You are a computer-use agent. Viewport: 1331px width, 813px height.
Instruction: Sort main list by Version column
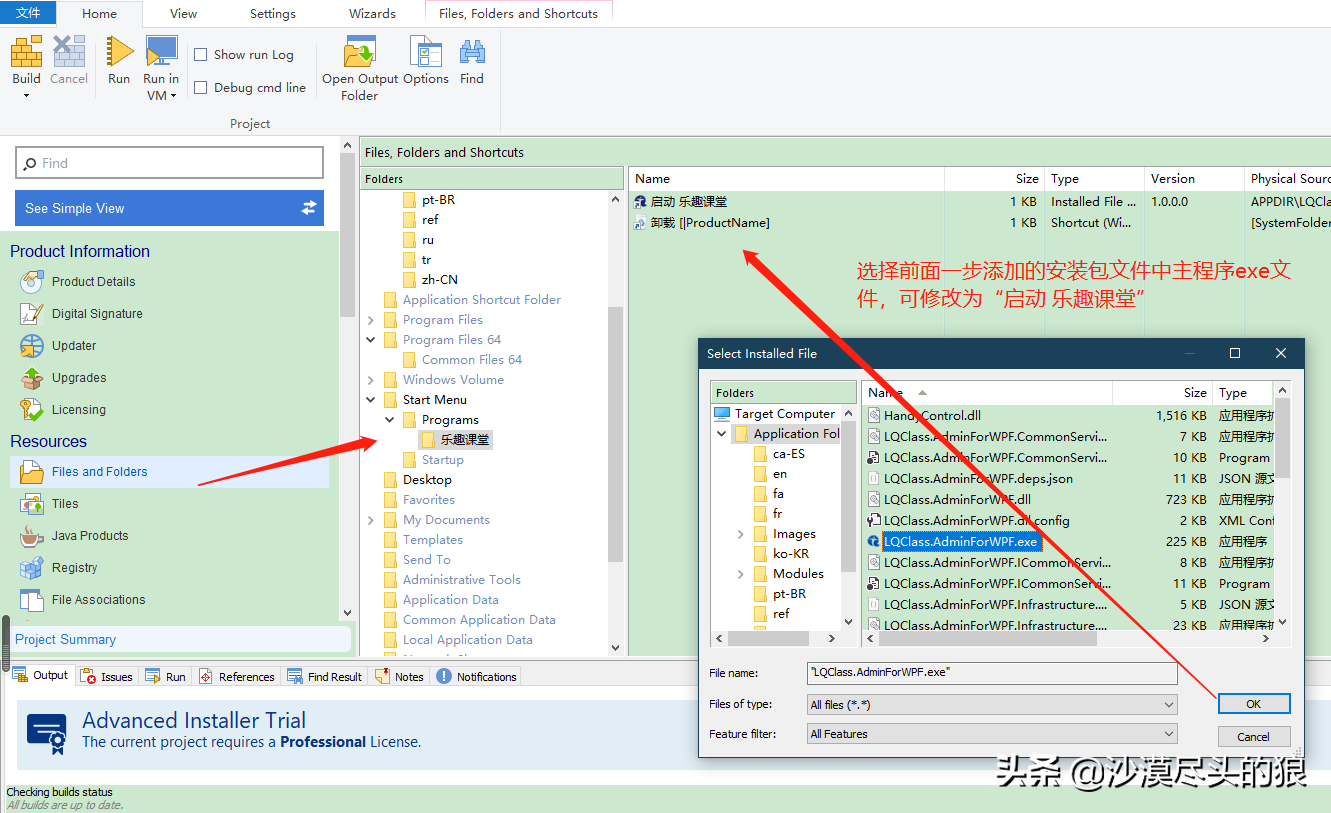point(1193,179)
